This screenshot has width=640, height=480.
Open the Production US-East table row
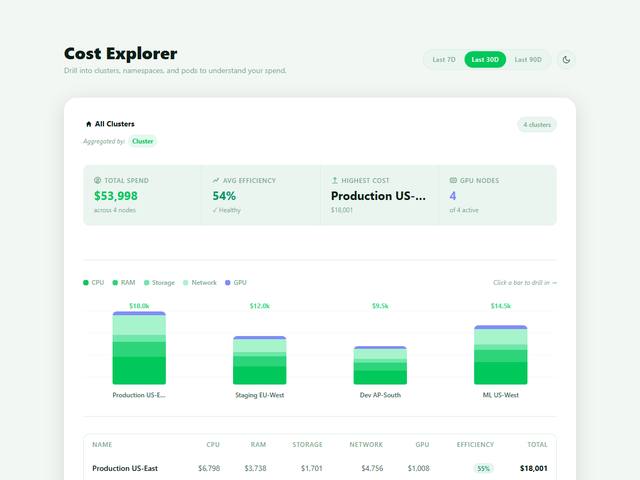pyautogui.click(x=320, y=468)
